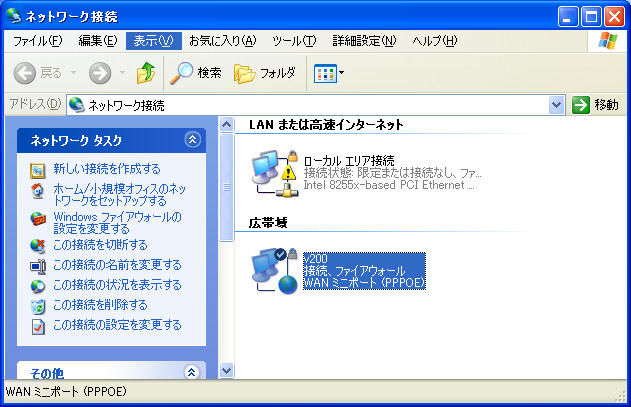631x407 pixels.
Task: Click the Windows firewall brick icon
Action: [38, 219]
